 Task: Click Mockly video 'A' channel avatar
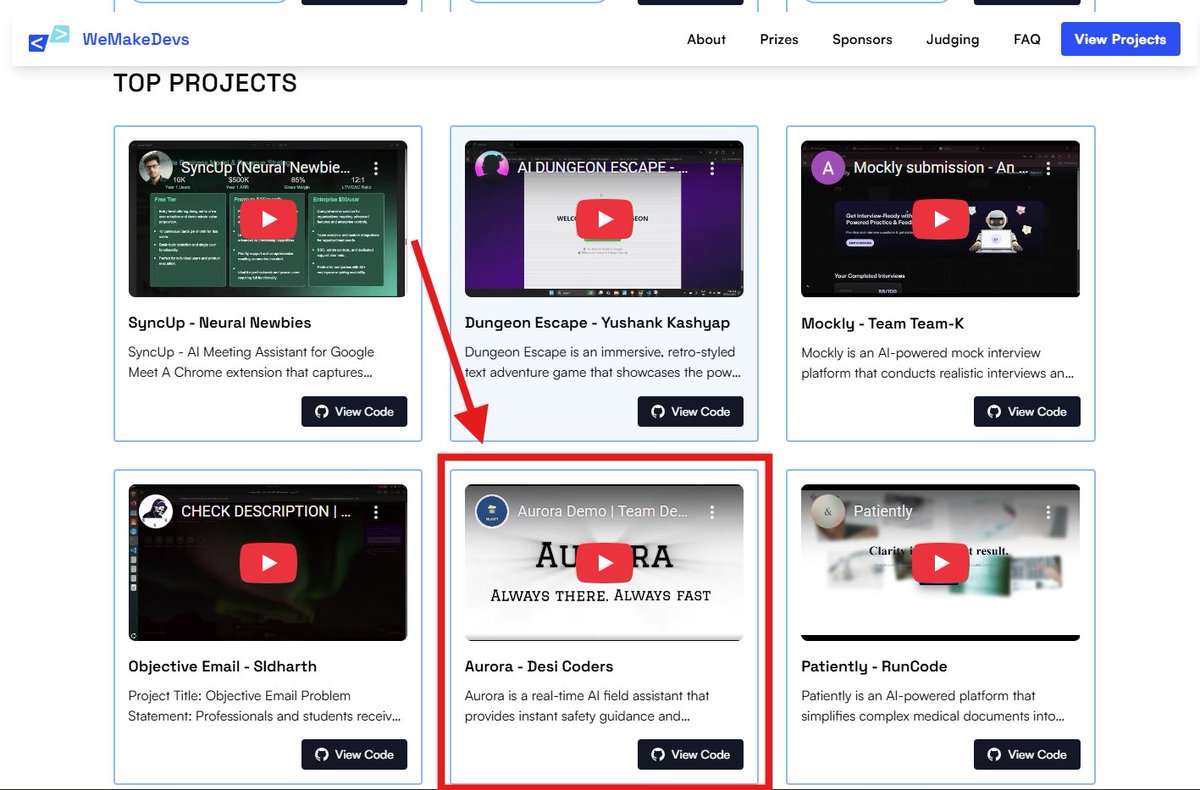828,168
